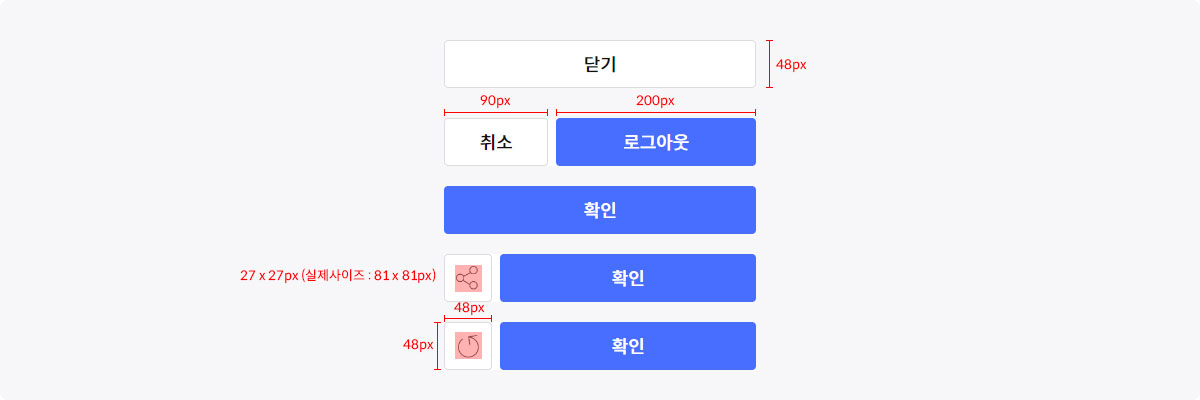Click the red dimension line above 취소

[496, 113]
